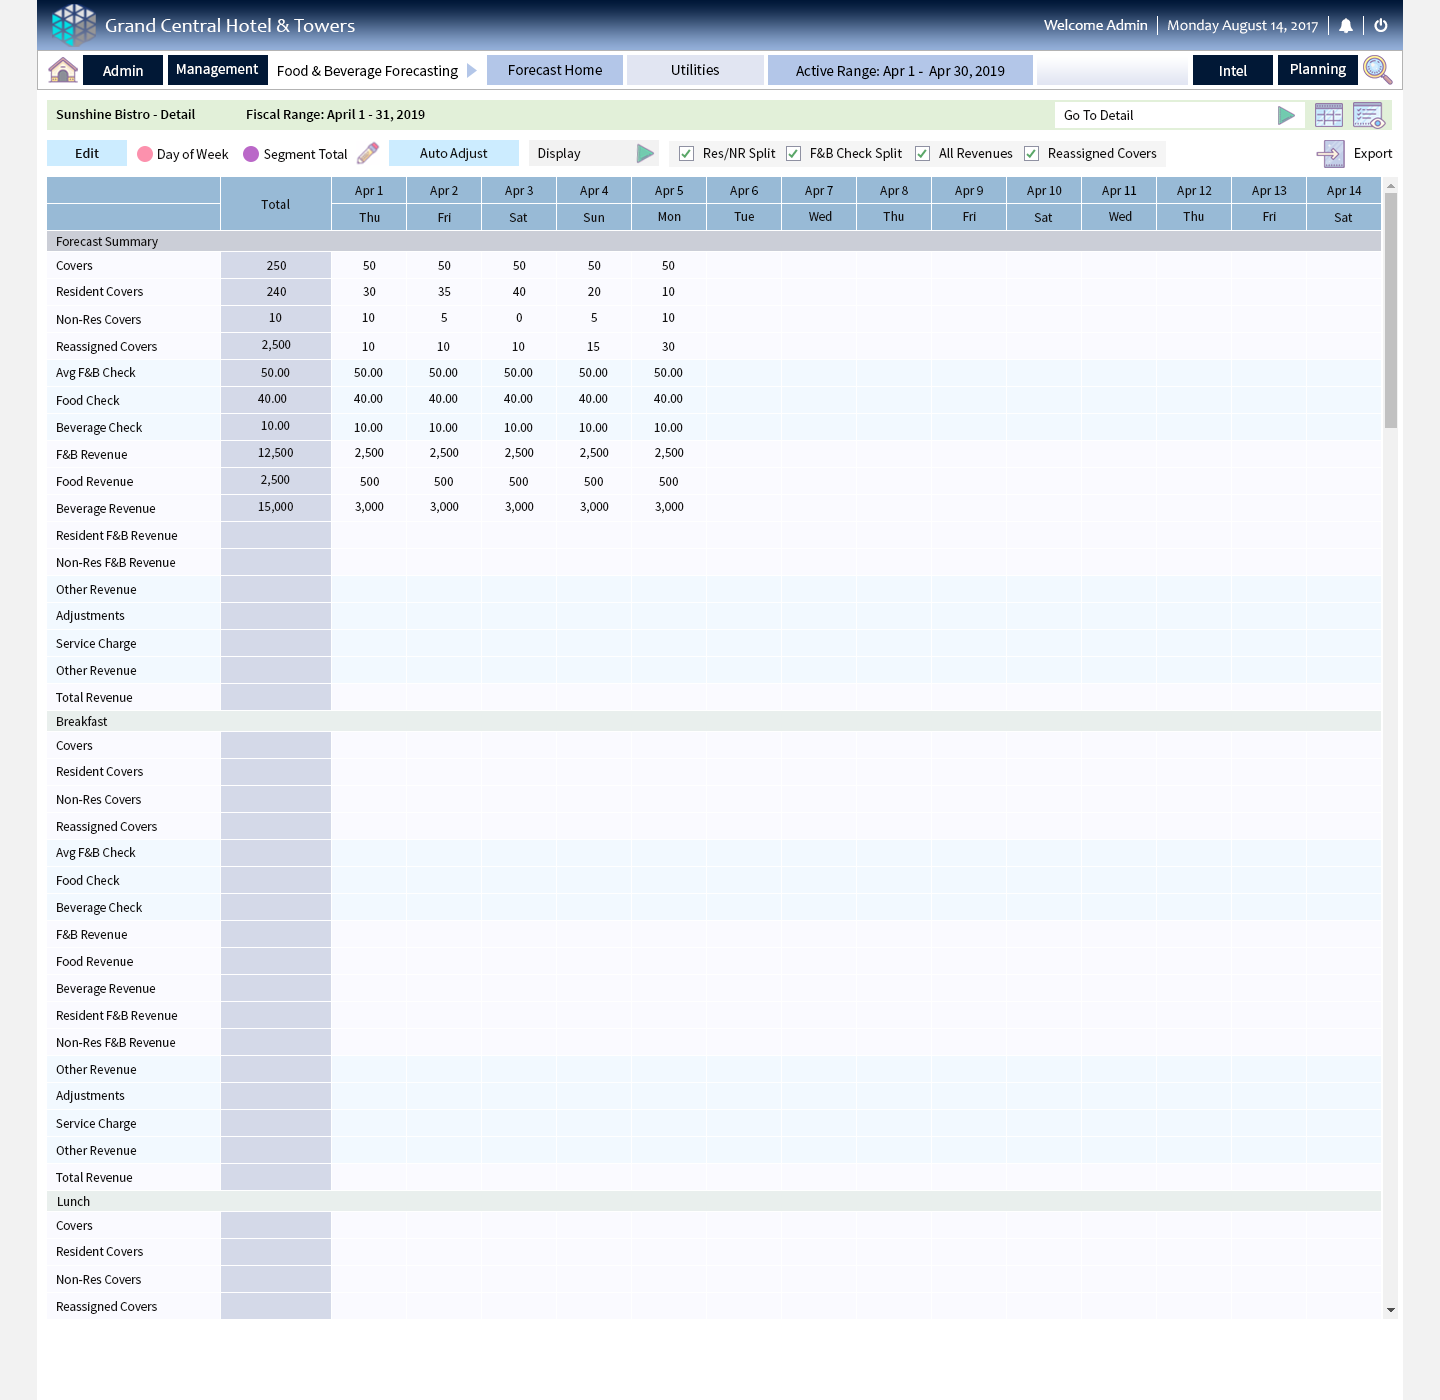The width and height of the screenshot is (1440, 1400).
Task: Select the Day of Week radio option
Action: click(x=145, y=154)
